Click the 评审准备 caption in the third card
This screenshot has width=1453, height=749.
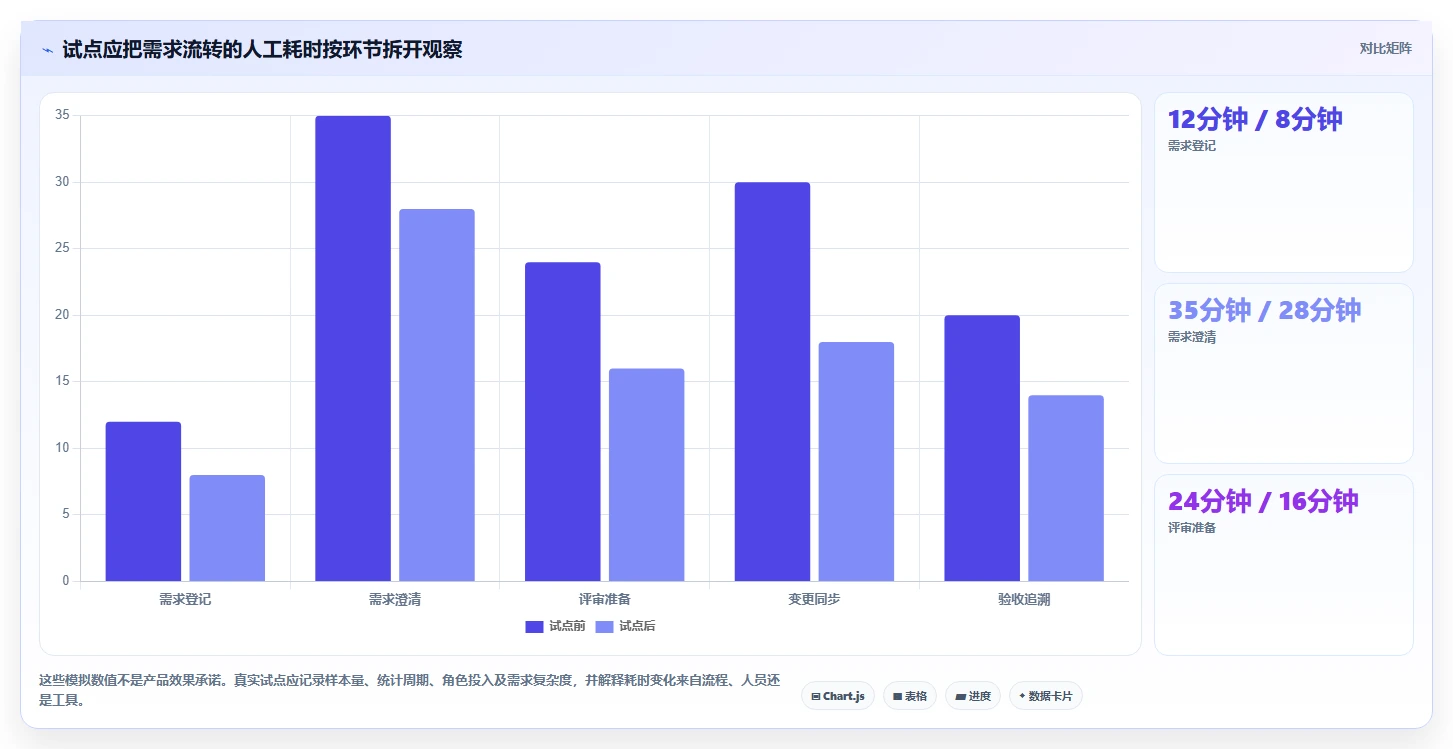(1192, 528)
